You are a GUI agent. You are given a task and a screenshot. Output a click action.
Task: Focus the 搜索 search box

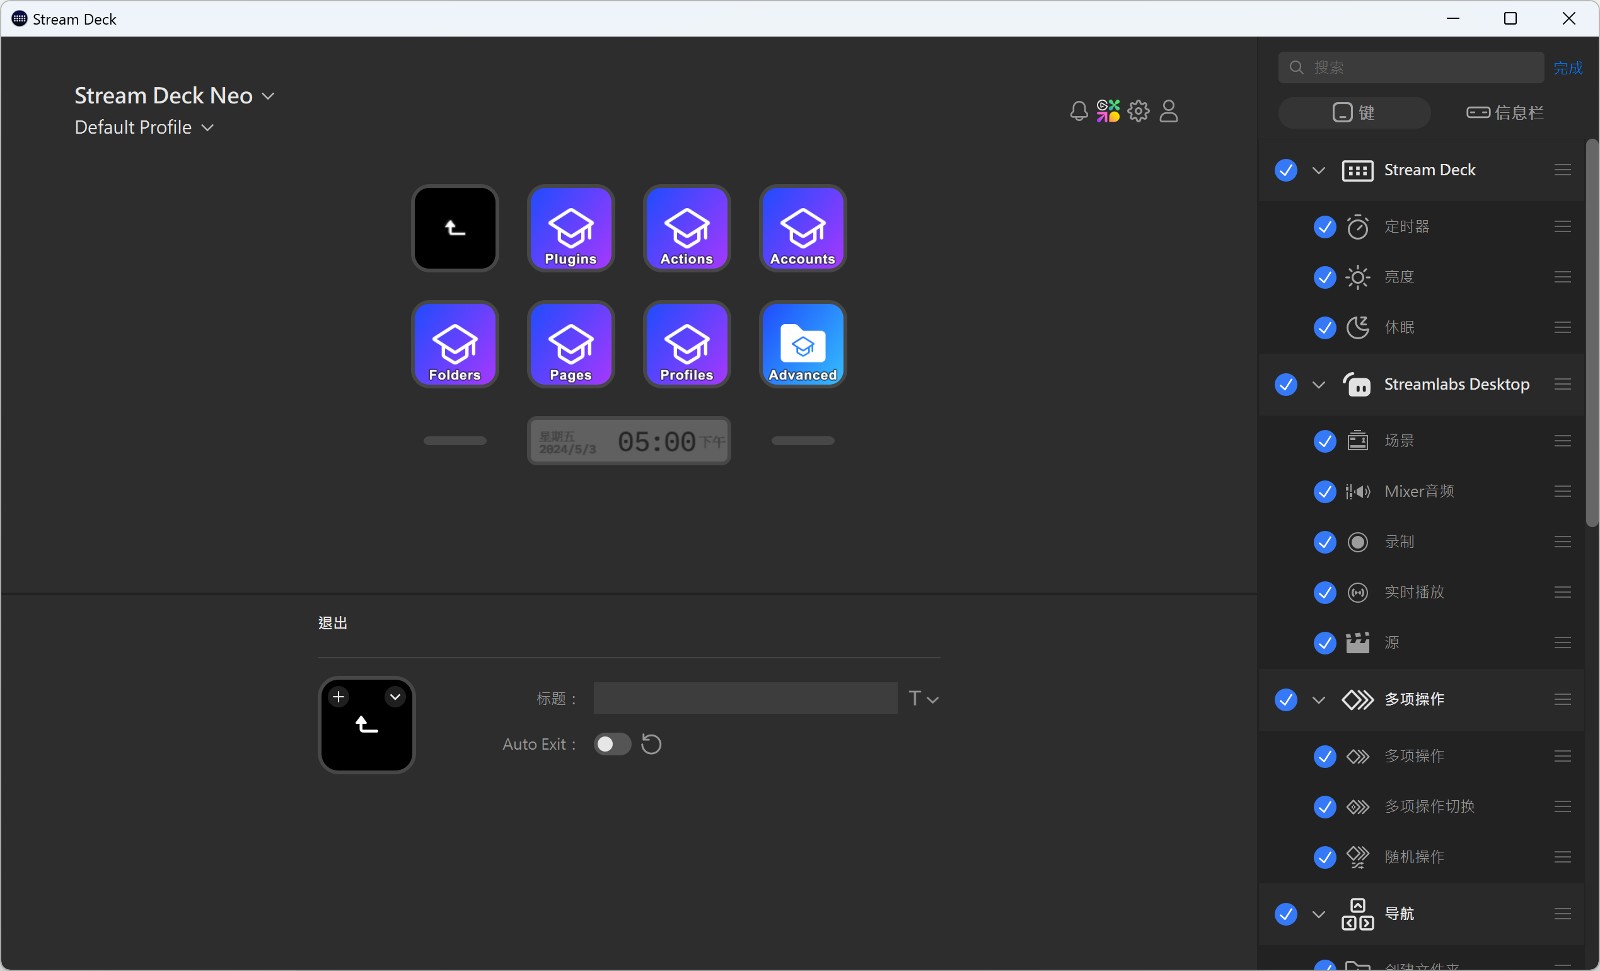[x=1411, y=67]
